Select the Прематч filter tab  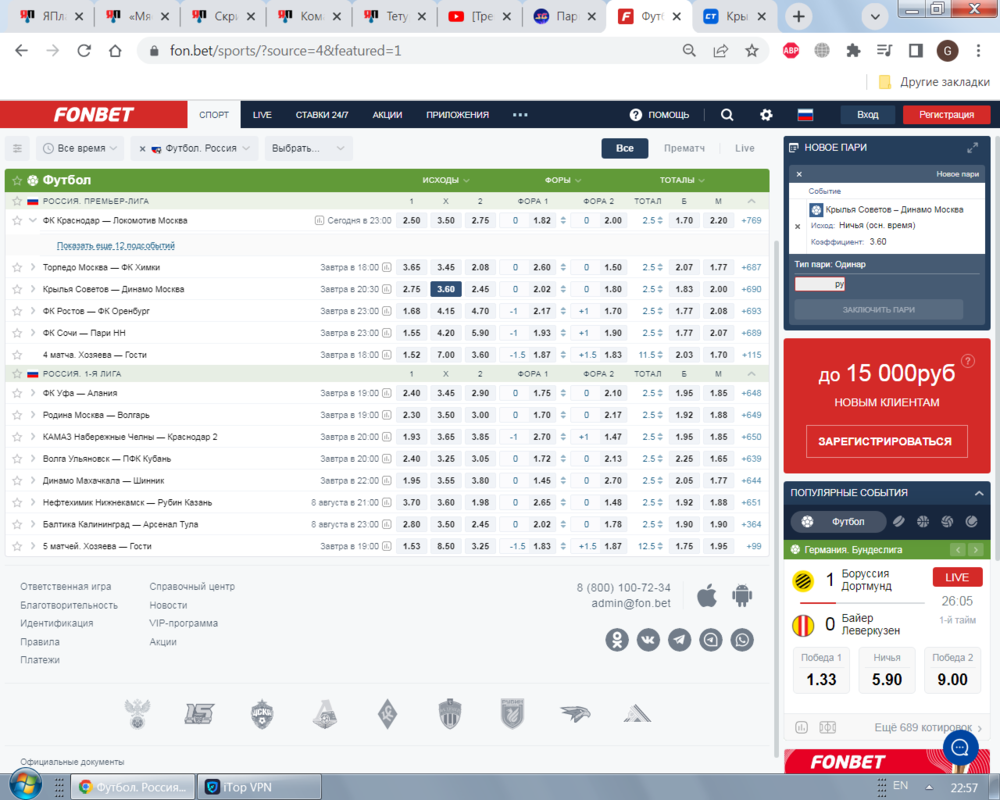(x=684, y=148)
